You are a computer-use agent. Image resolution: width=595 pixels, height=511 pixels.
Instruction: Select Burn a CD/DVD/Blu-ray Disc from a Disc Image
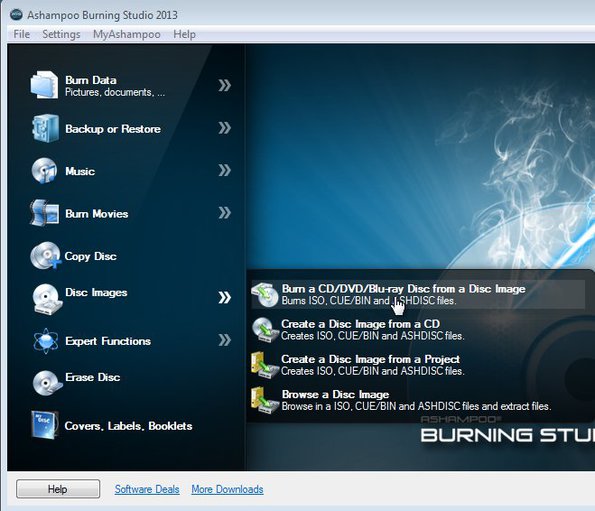[x=417, y=295]
